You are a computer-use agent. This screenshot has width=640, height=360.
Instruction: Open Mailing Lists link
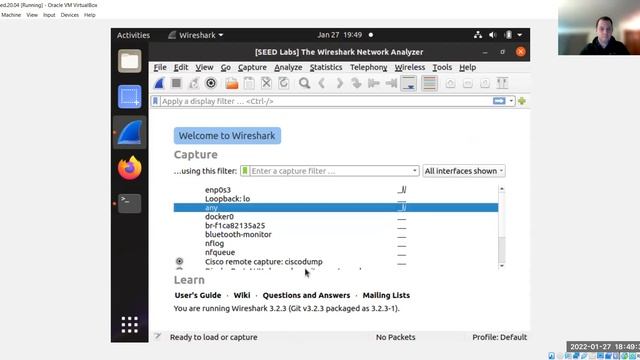386,295
